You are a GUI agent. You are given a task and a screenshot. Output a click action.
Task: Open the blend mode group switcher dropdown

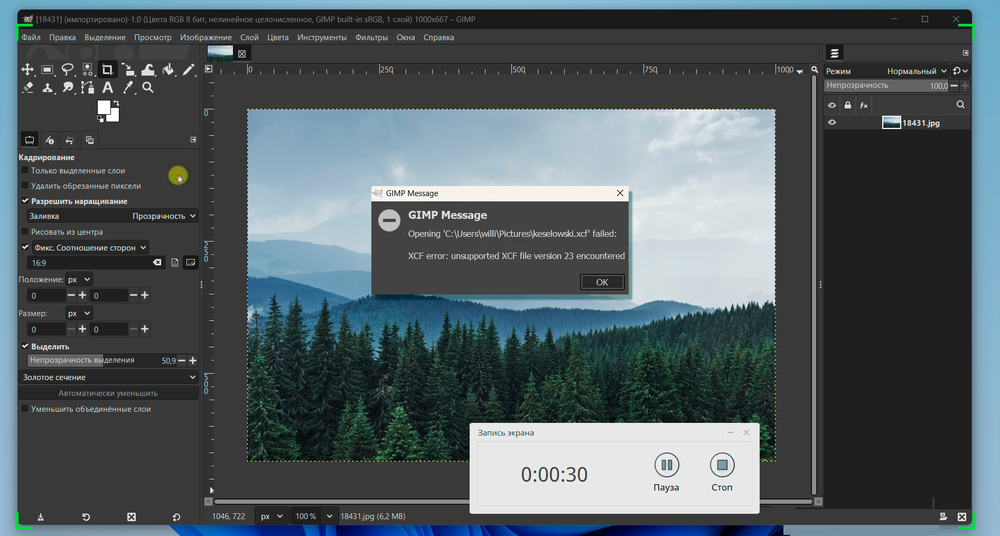960,71
